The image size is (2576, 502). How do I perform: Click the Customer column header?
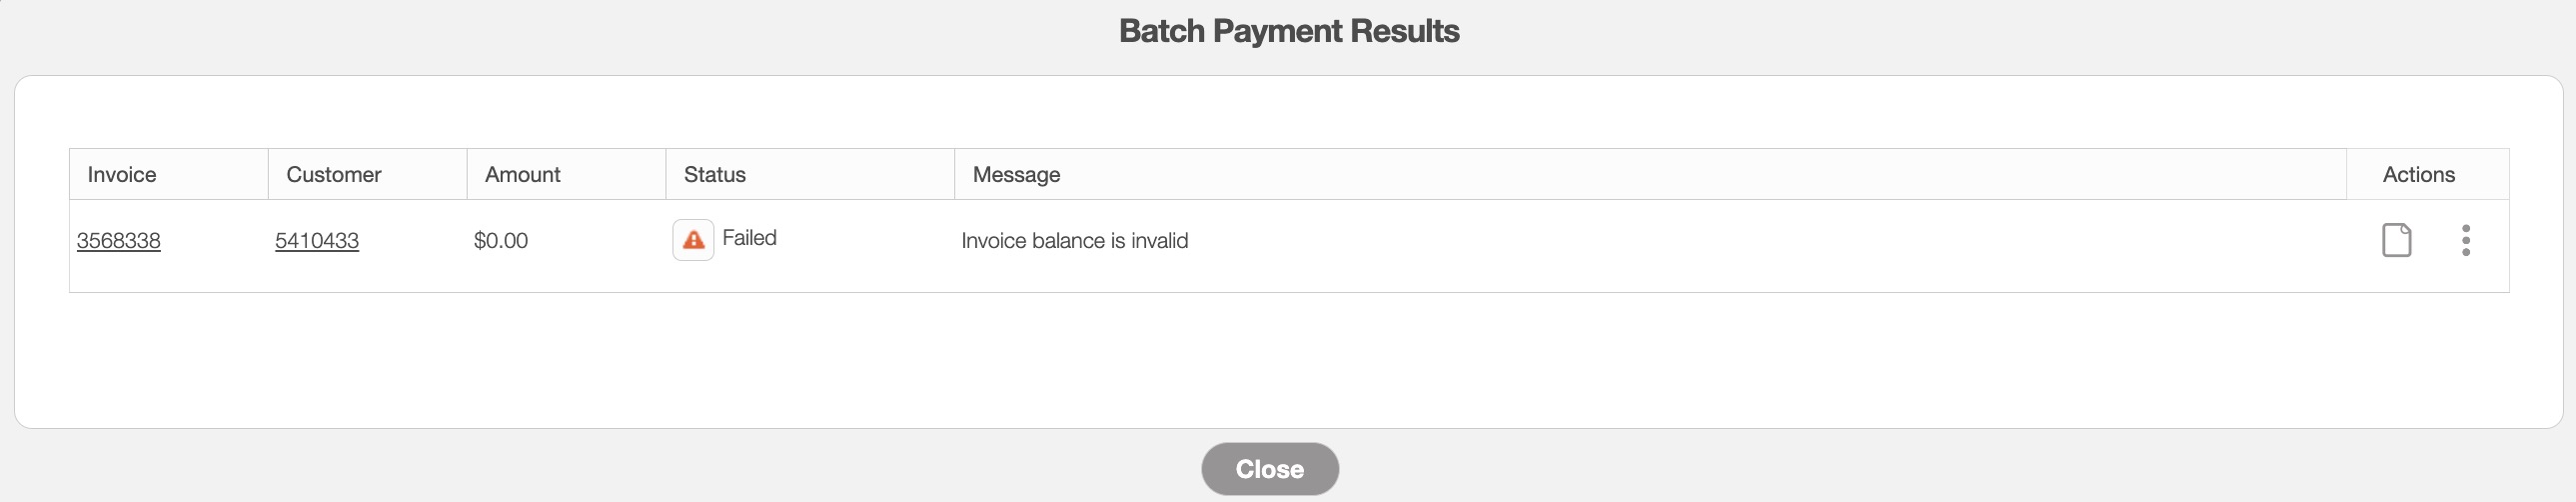point(334,175)
